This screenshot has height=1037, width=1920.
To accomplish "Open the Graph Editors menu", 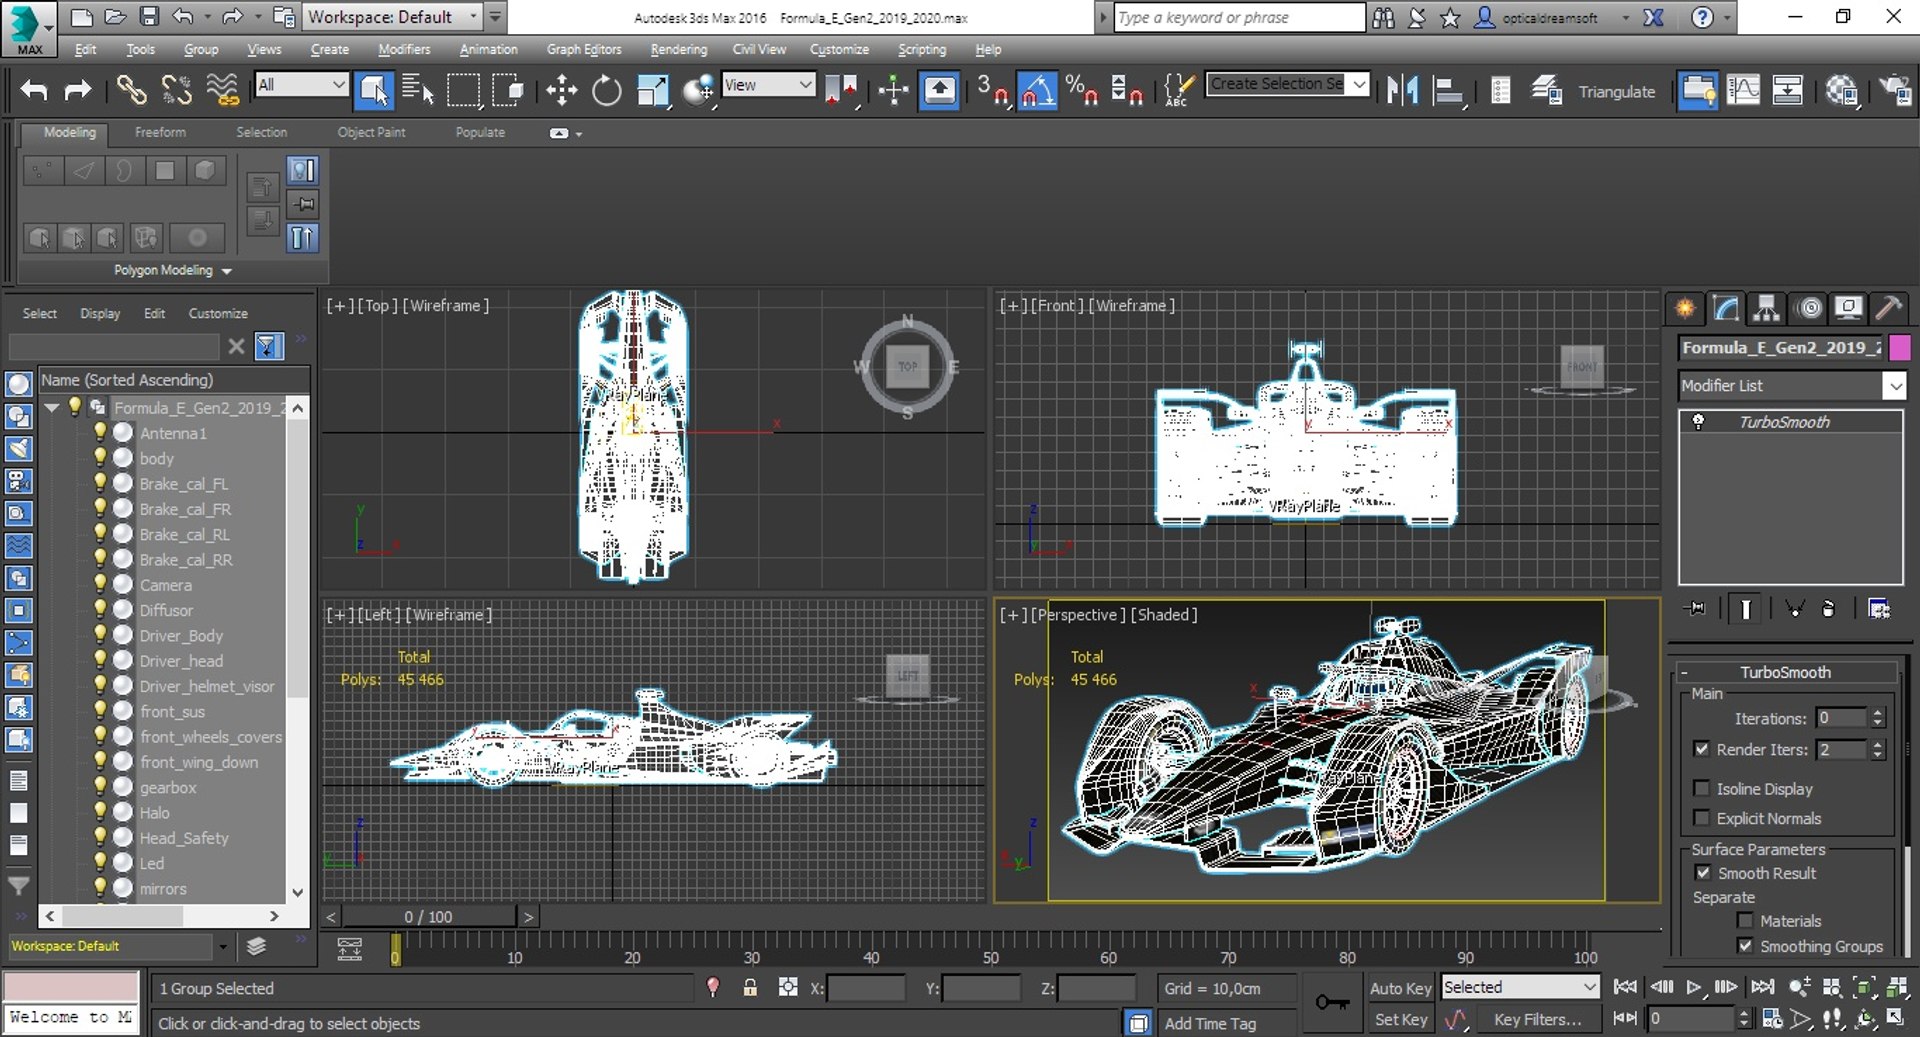I will pos(584,49).
